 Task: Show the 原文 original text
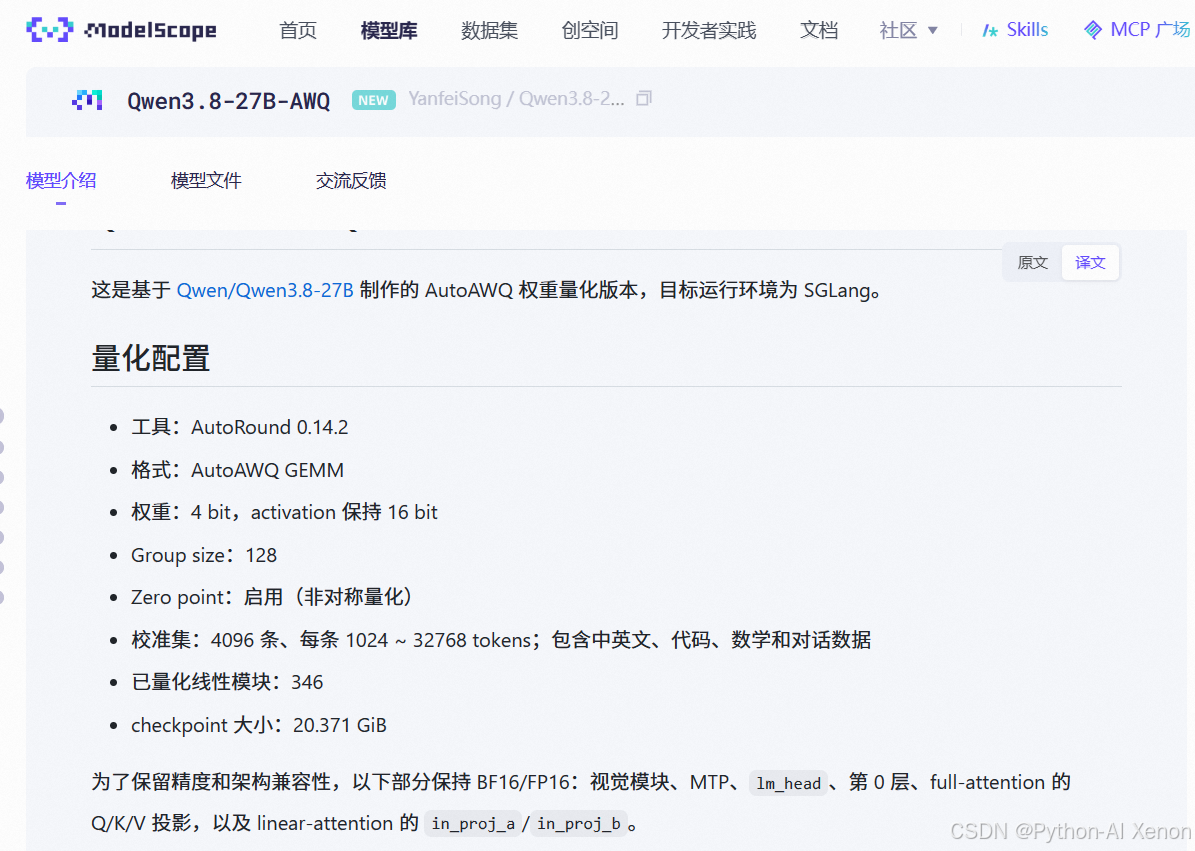coord(1033,263)
